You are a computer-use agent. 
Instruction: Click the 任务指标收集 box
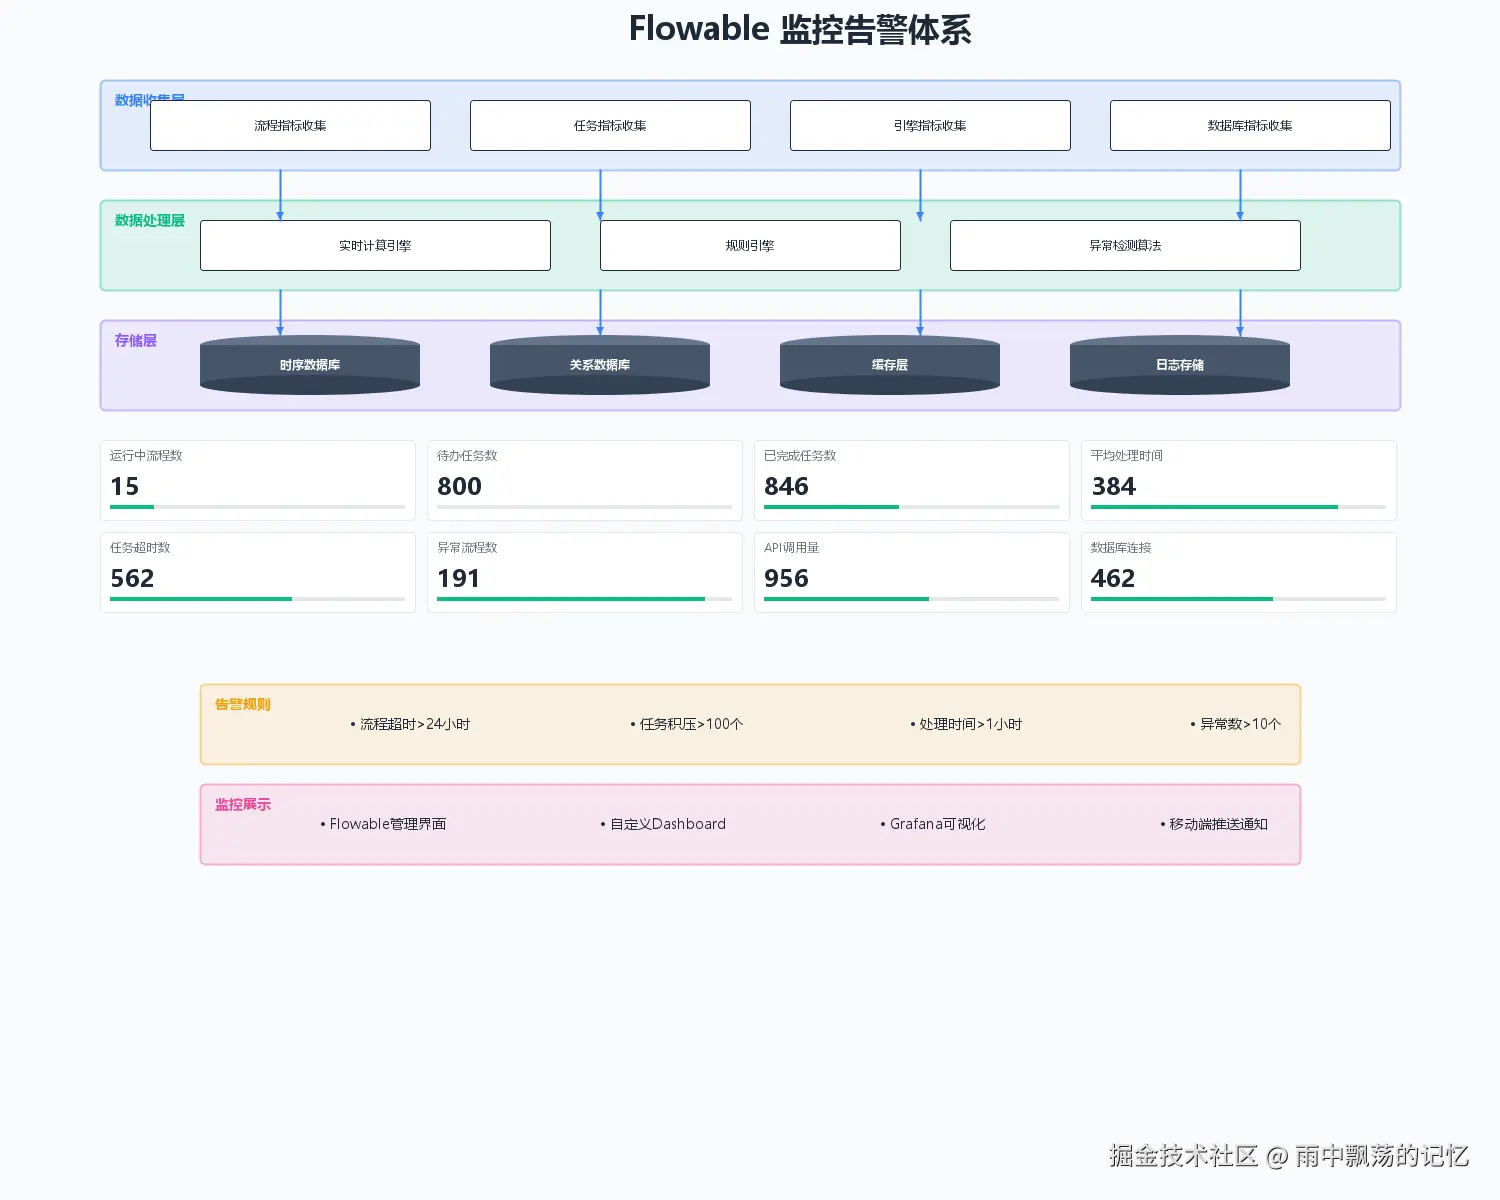click(610, 125)
